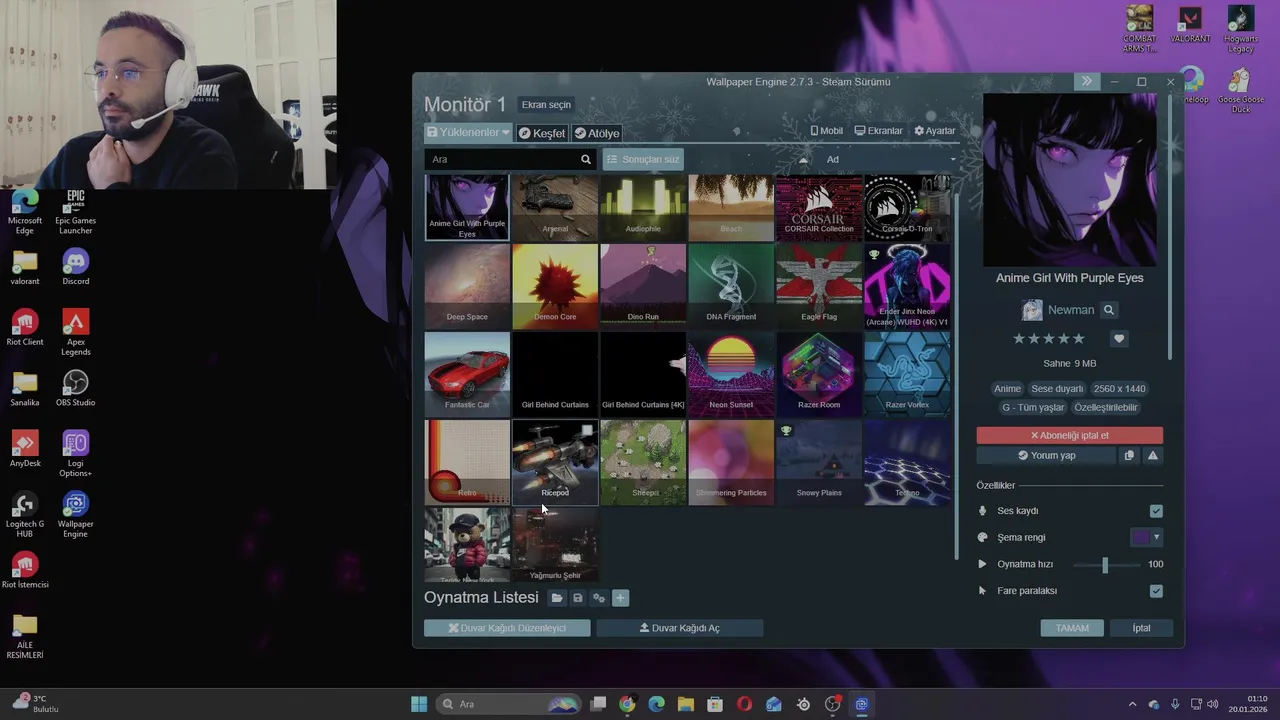Select the Eagle Flag wallpaper thumbnail

click(x=819, y=285)
